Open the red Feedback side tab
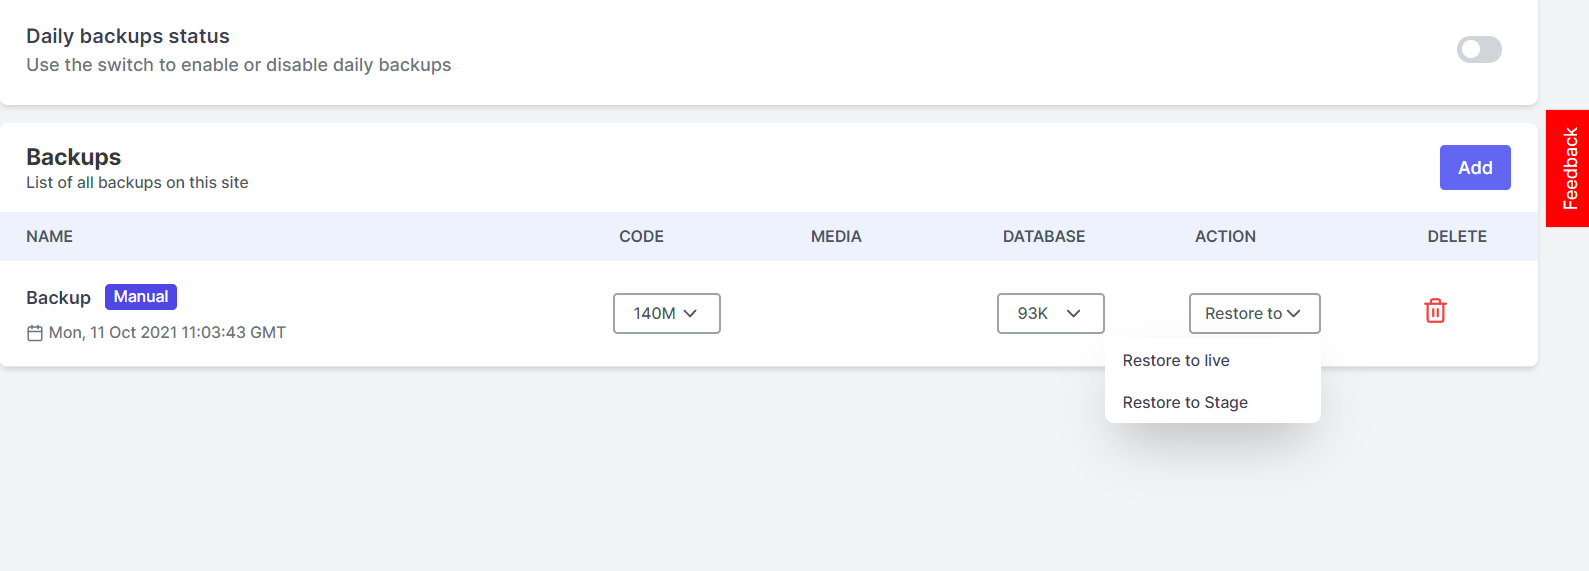The image size is (1589, 571). (1568, 168)
